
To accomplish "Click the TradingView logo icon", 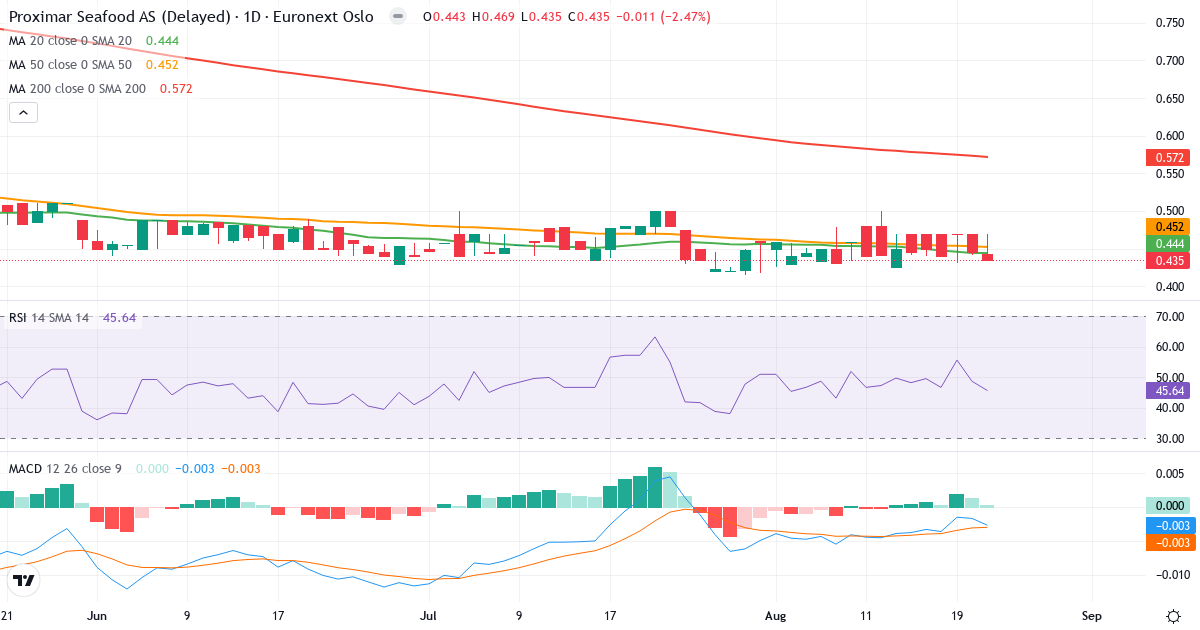I will [x=24, y=579].
